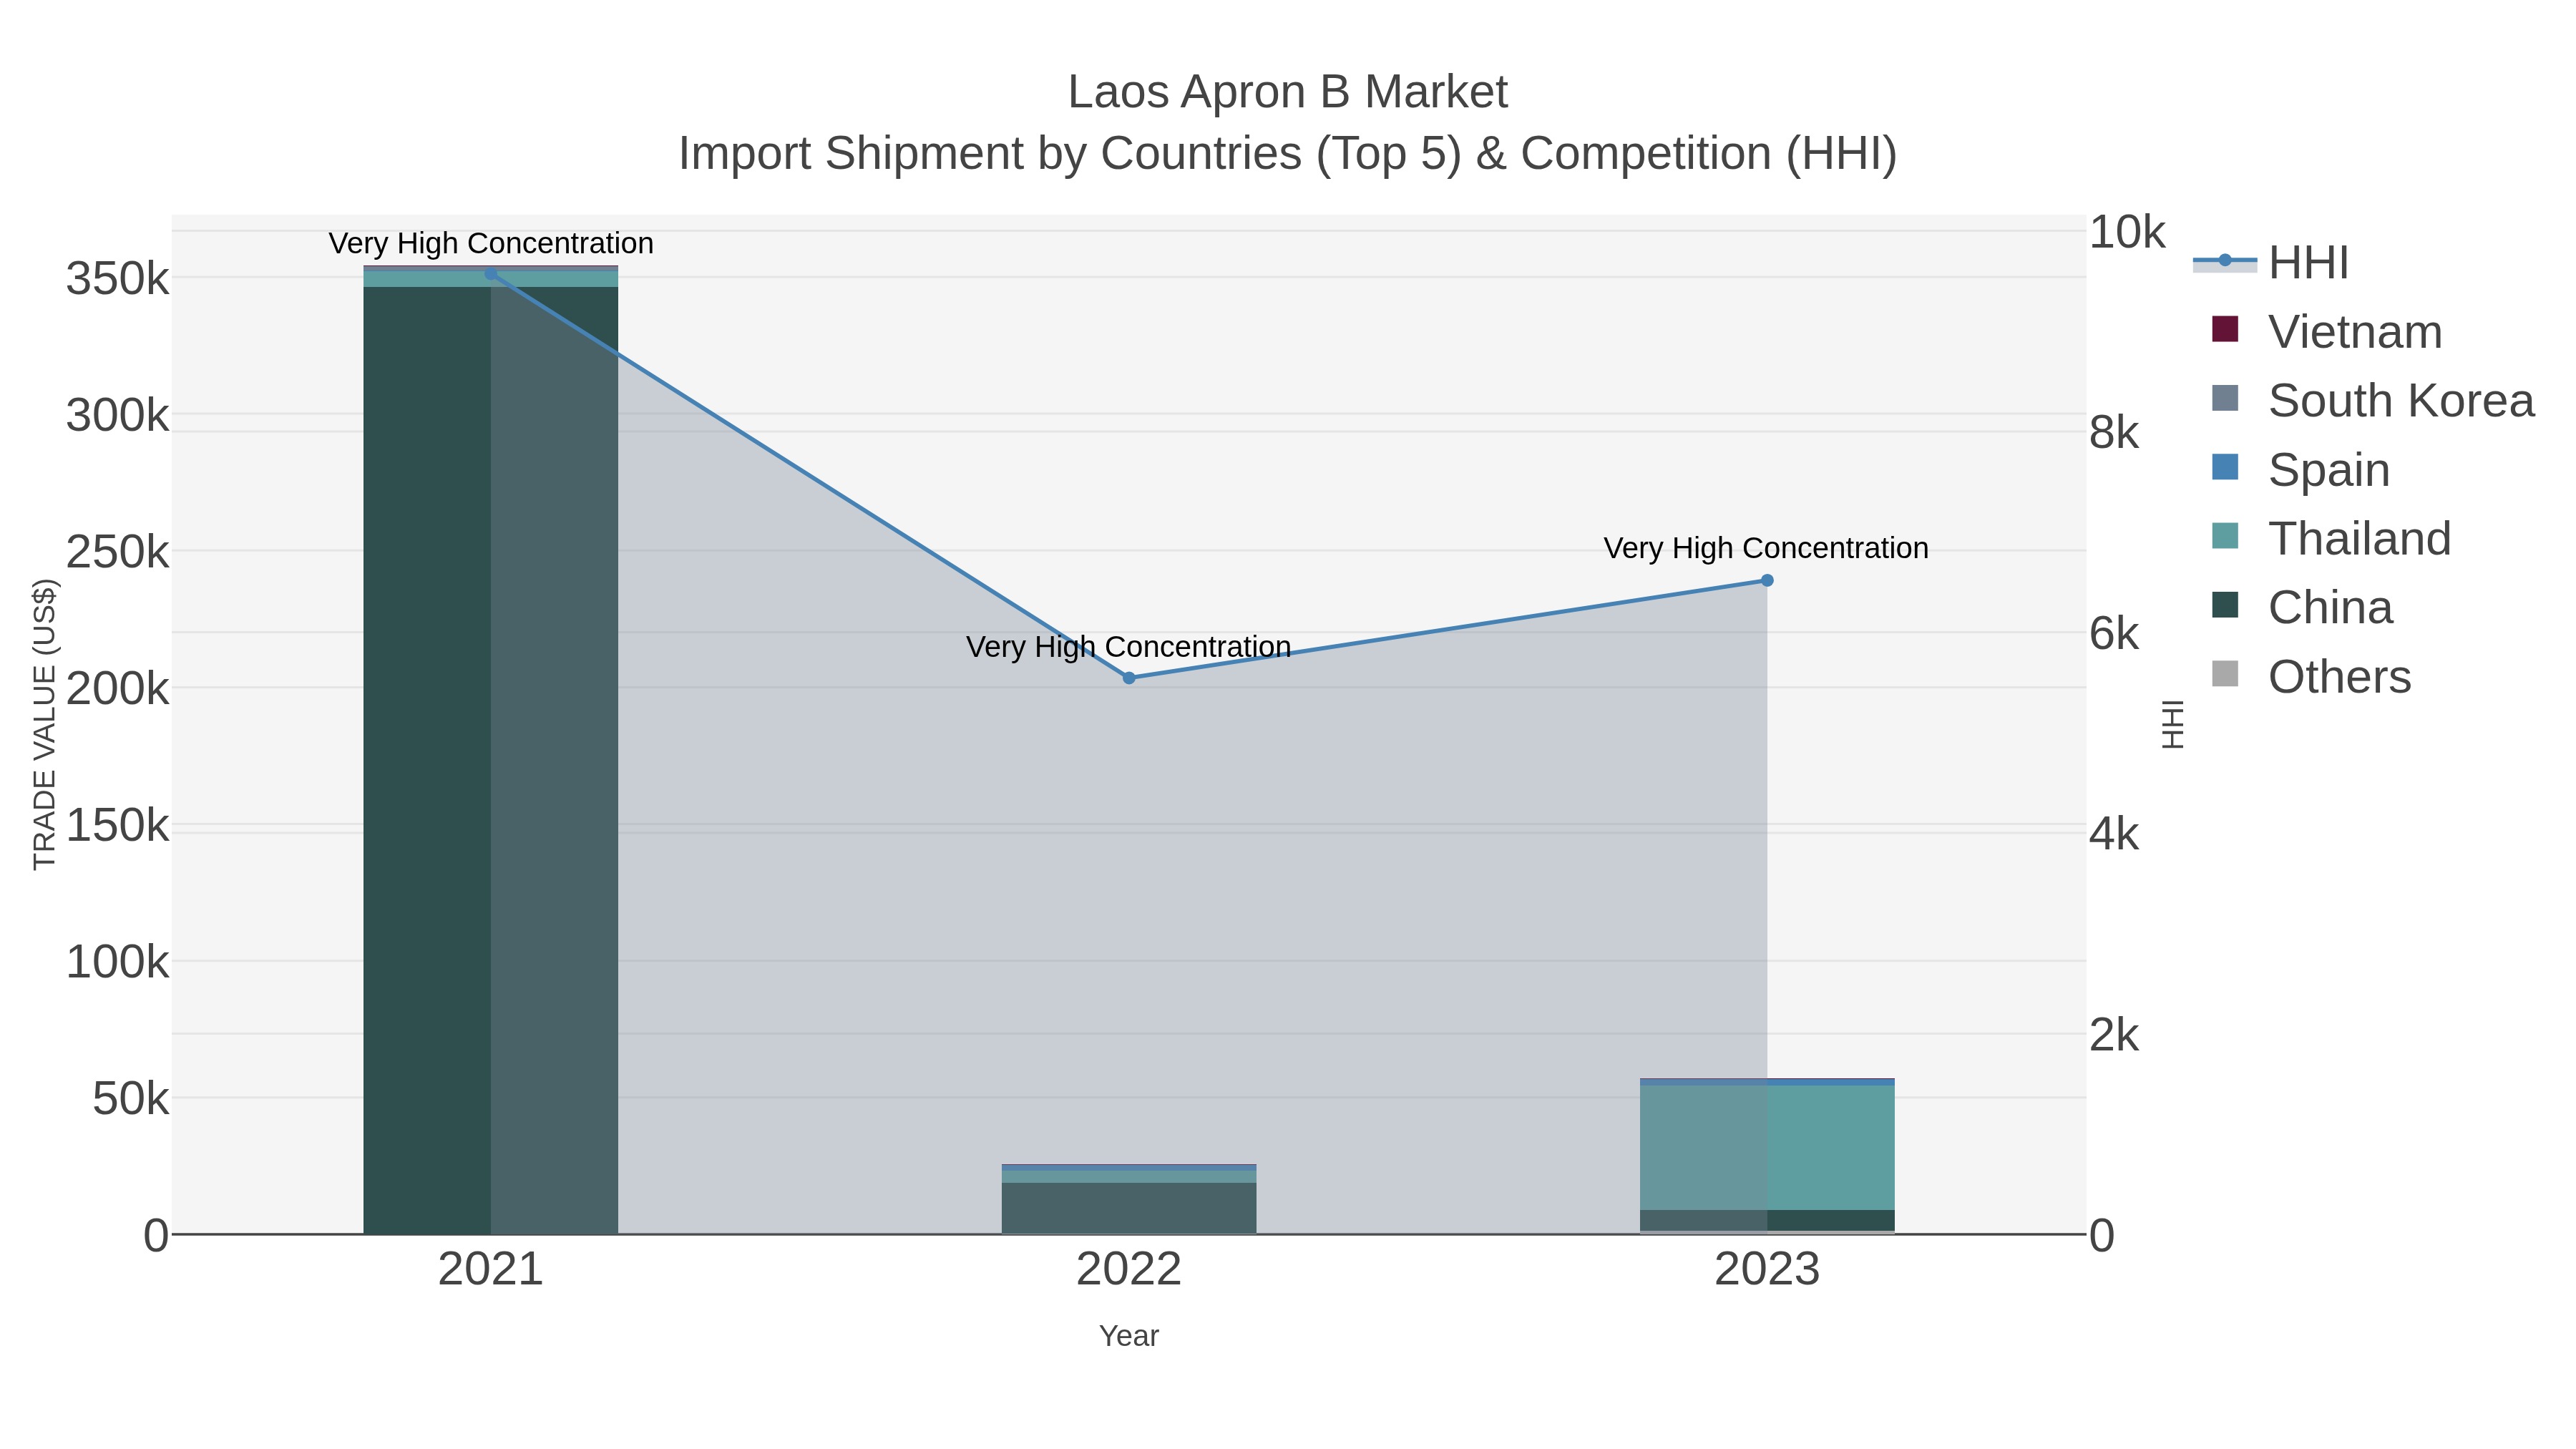
Task: Toggle China series via legend label
Action: click(x=2330, y=608)
